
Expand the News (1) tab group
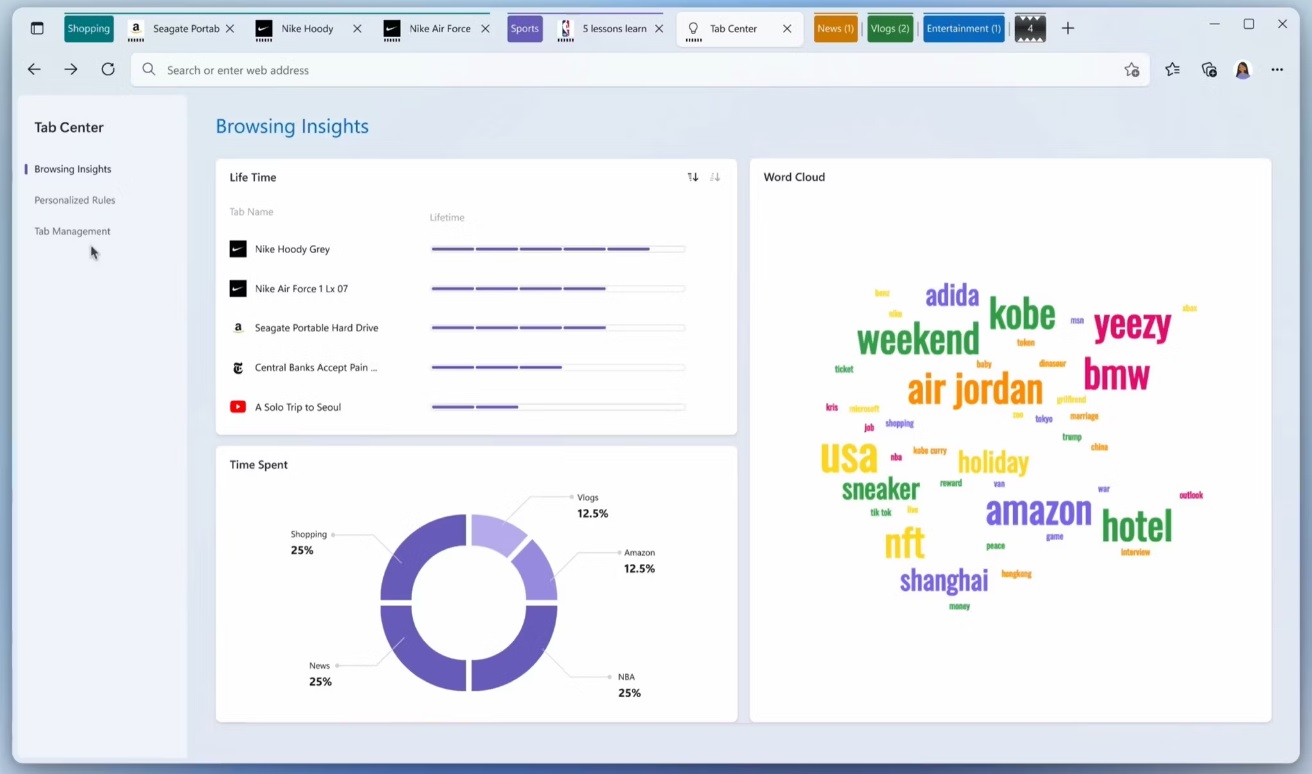[x=835, y=29]
